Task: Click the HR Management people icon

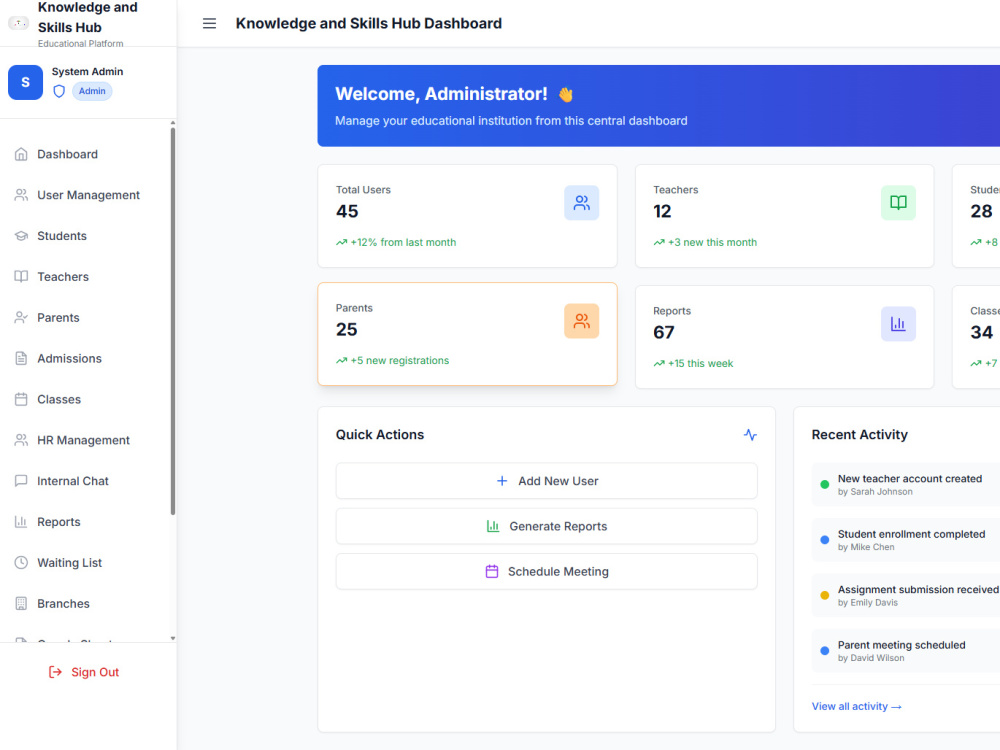Action: (21, 440)
